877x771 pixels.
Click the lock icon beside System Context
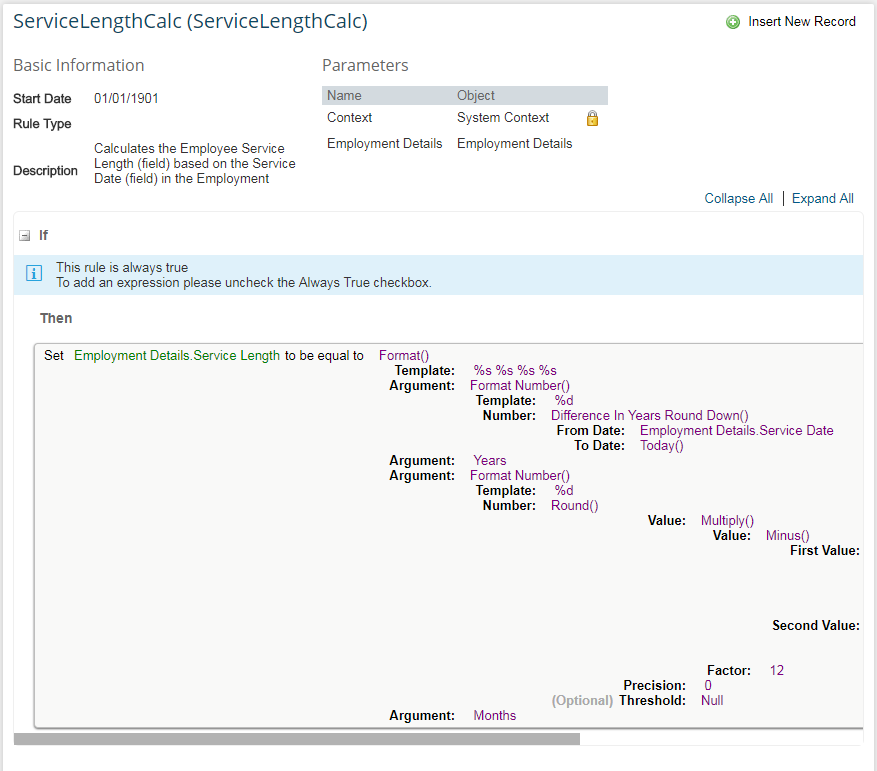pos(592,118)
